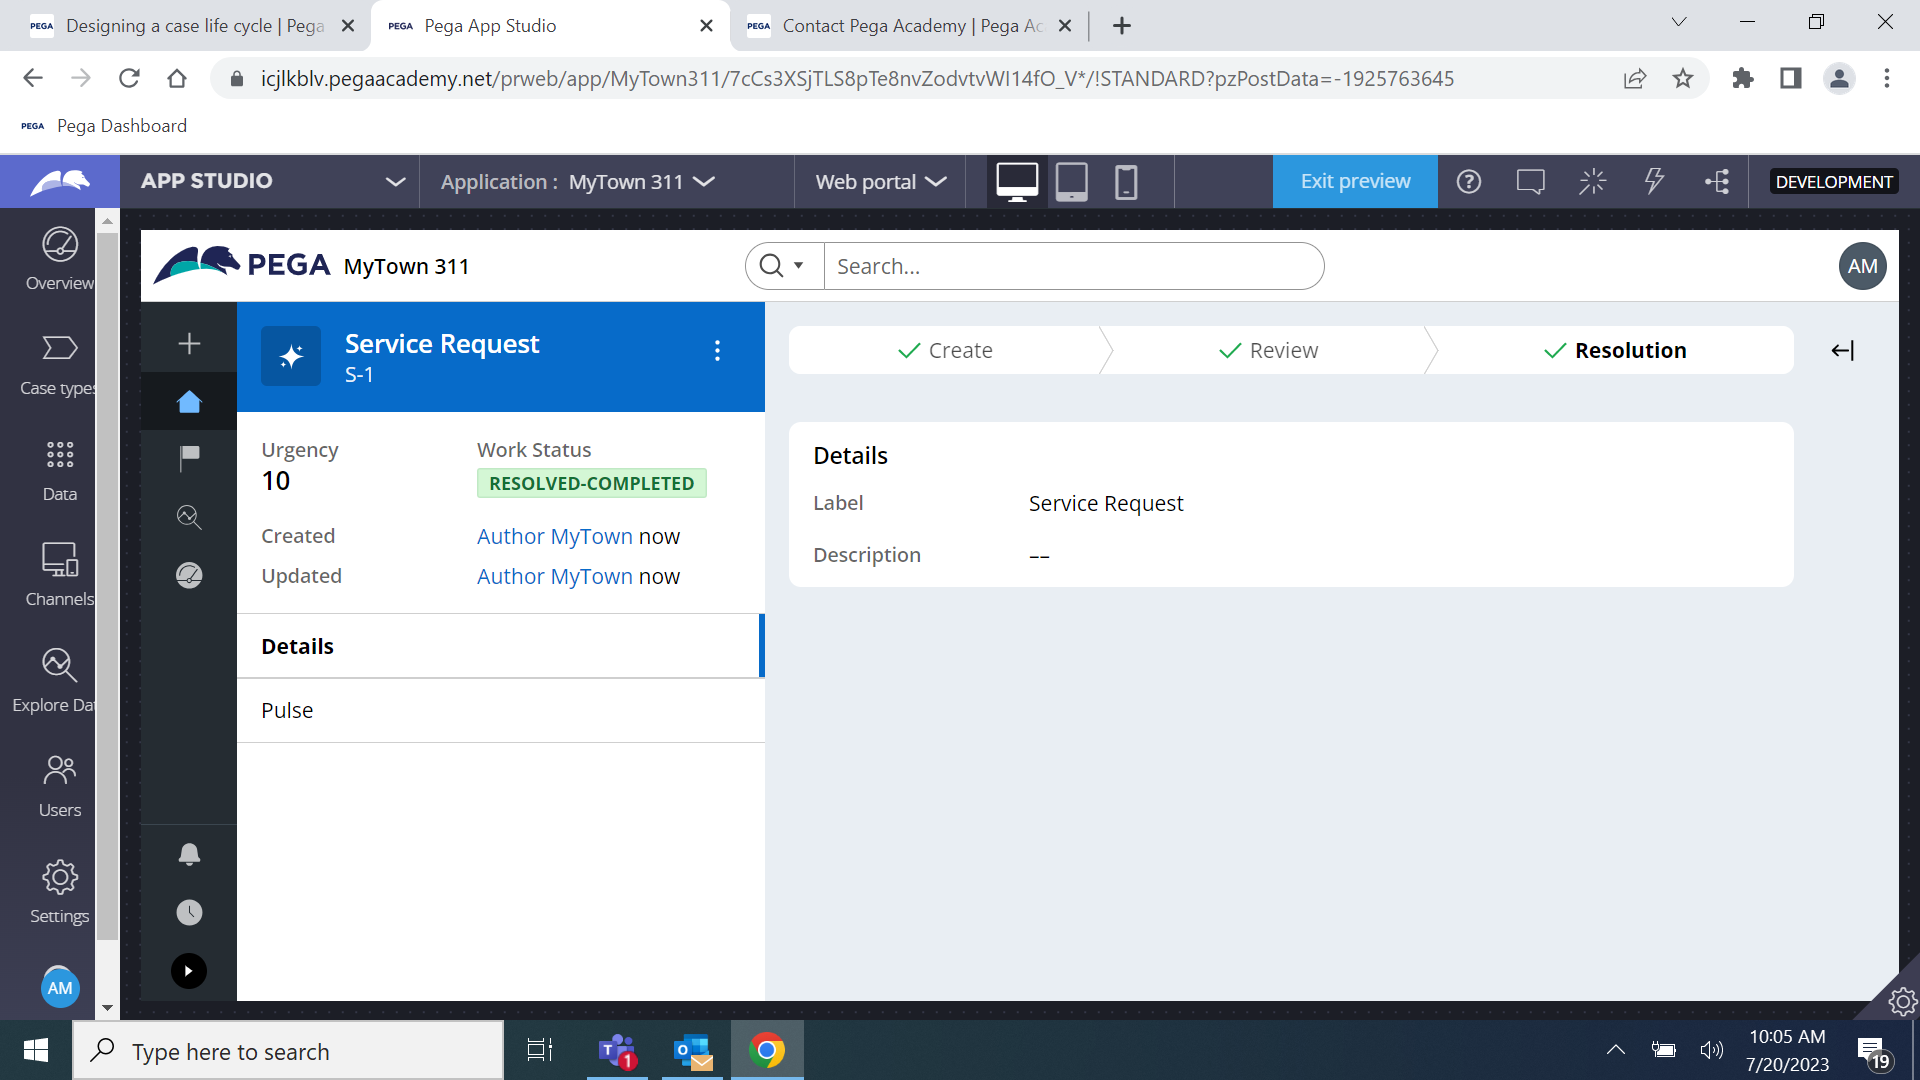Open Author MyTown link next to Created
The width and height of the screenshot is (1920, 1080).
click(554, 536)
